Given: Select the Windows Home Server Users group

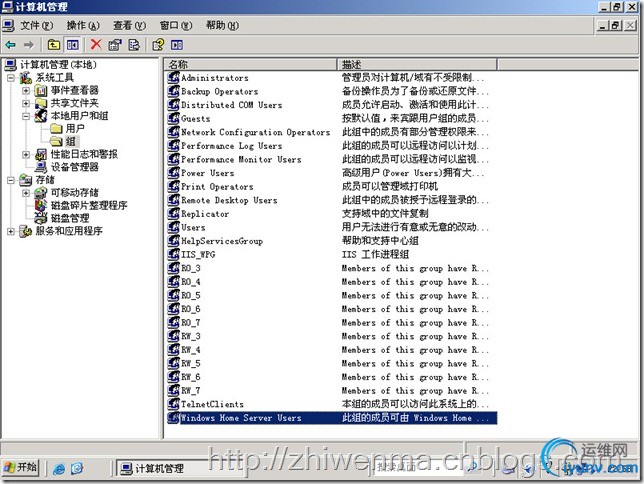Looking at the screenshot, I should (x=241, y=417).
